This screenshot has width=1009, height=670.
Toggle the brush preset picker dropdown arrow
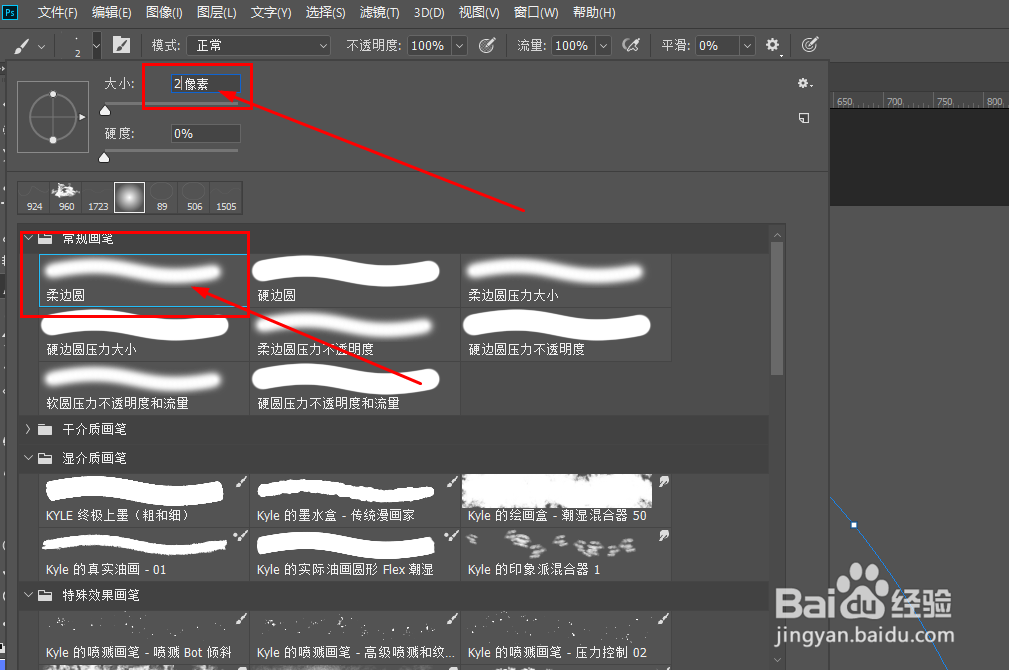click(97, 46)
